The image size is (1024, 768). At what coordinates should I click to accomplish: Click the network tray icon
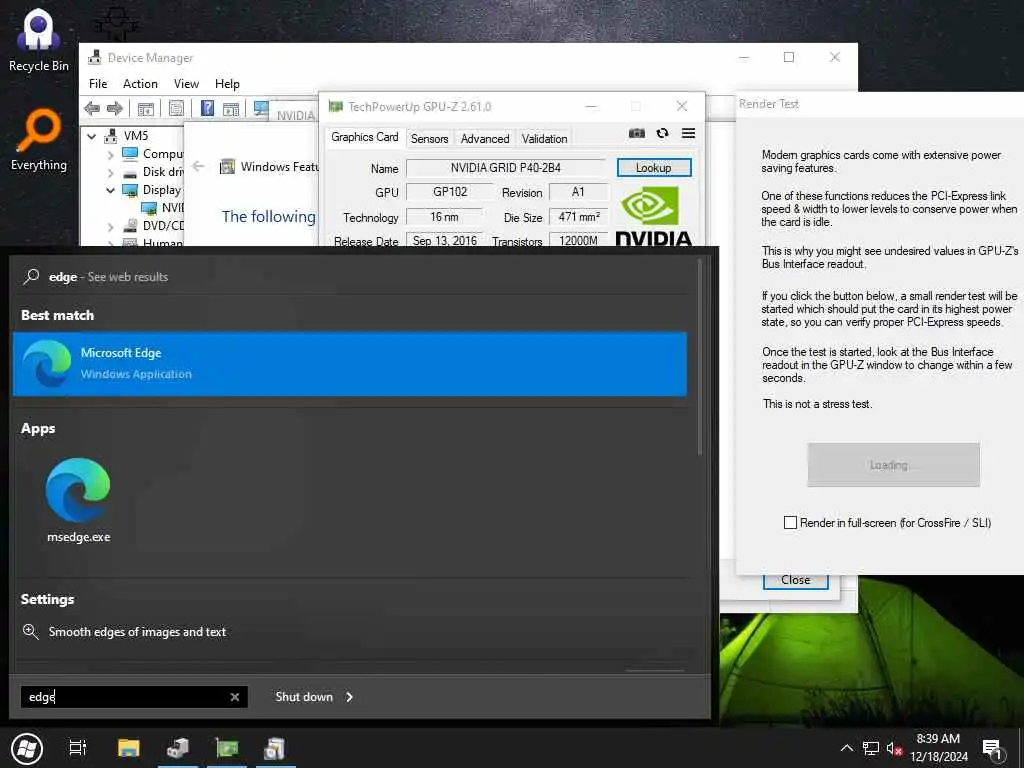click(871, 748)
